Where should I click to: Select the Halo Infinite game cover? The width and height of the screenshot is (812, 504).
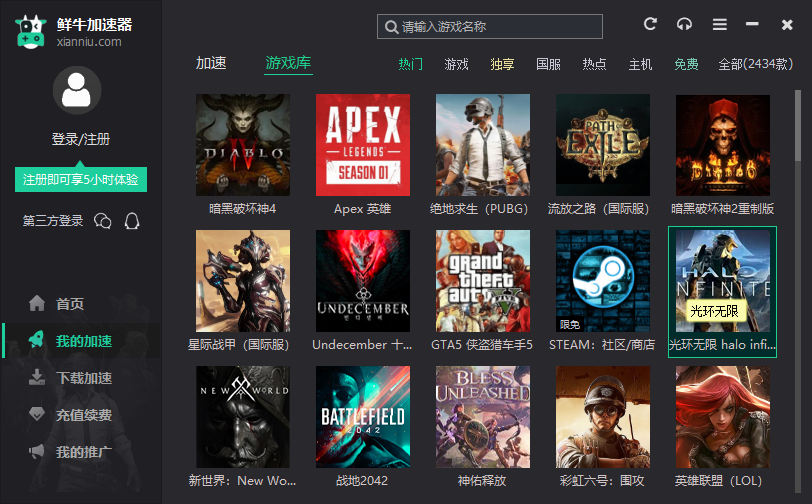tap(723, 281)
